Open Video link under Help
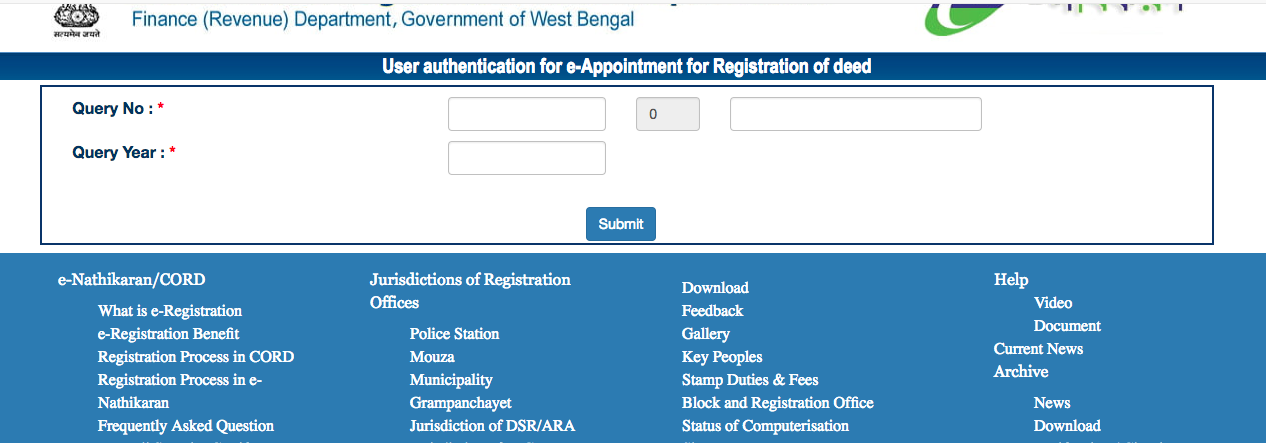Screen dimensions: 1266x443 click(1053, 303)
